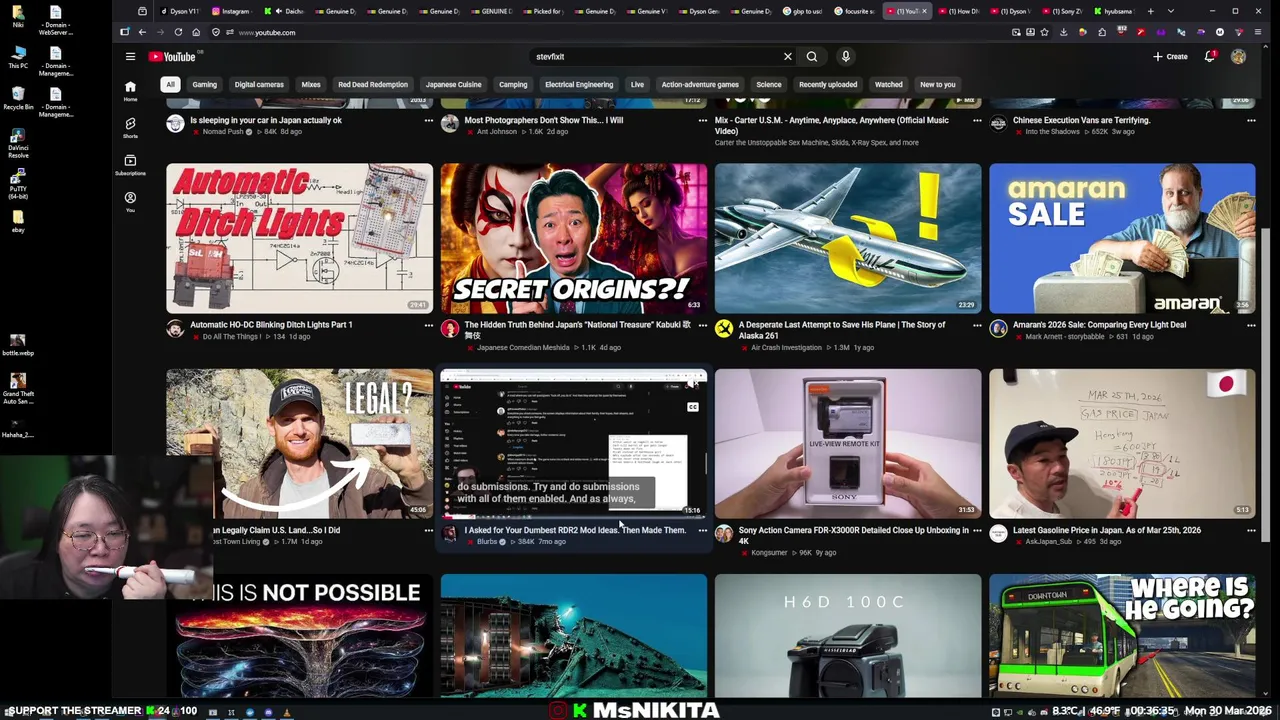Open the H6D 100C camera thumbnail
The height and width of the screenshot is (720, 1280).
tap(848, 636)
